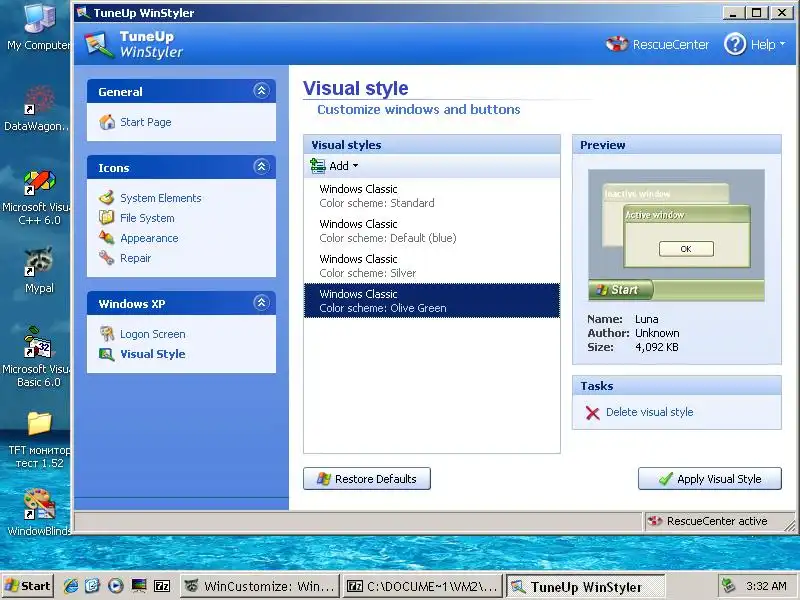Open the RescueCenter text link

click(671, 44)
